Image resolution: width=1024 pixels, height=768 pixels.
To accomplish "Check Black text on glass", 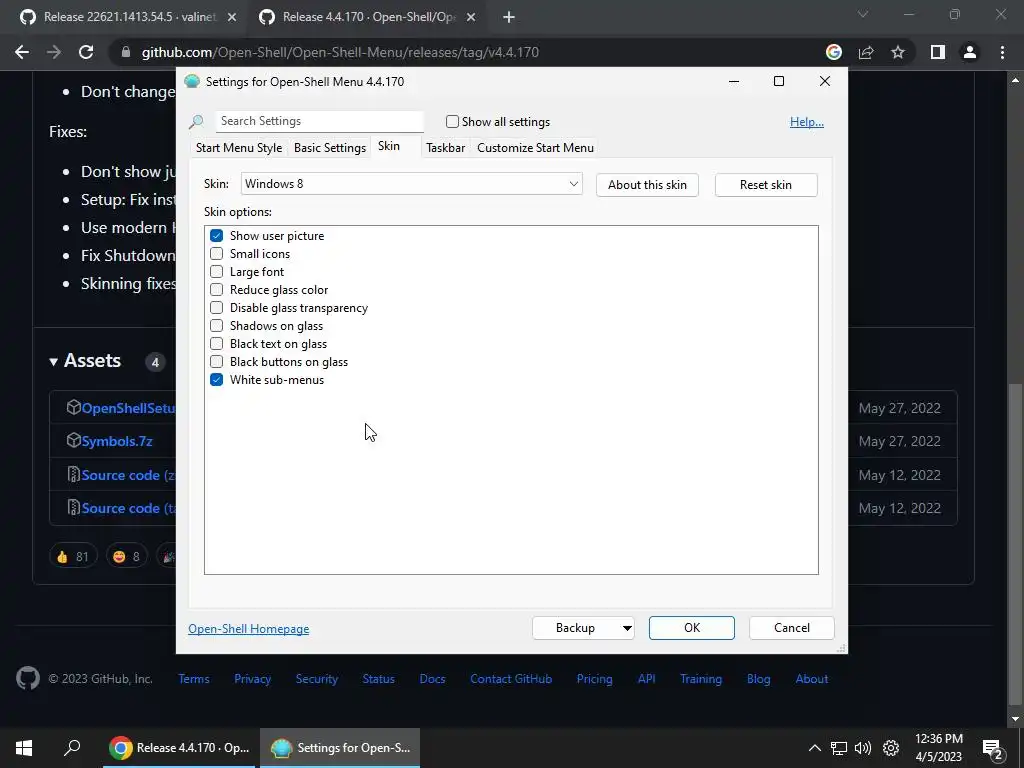I will tap(216, 344).
